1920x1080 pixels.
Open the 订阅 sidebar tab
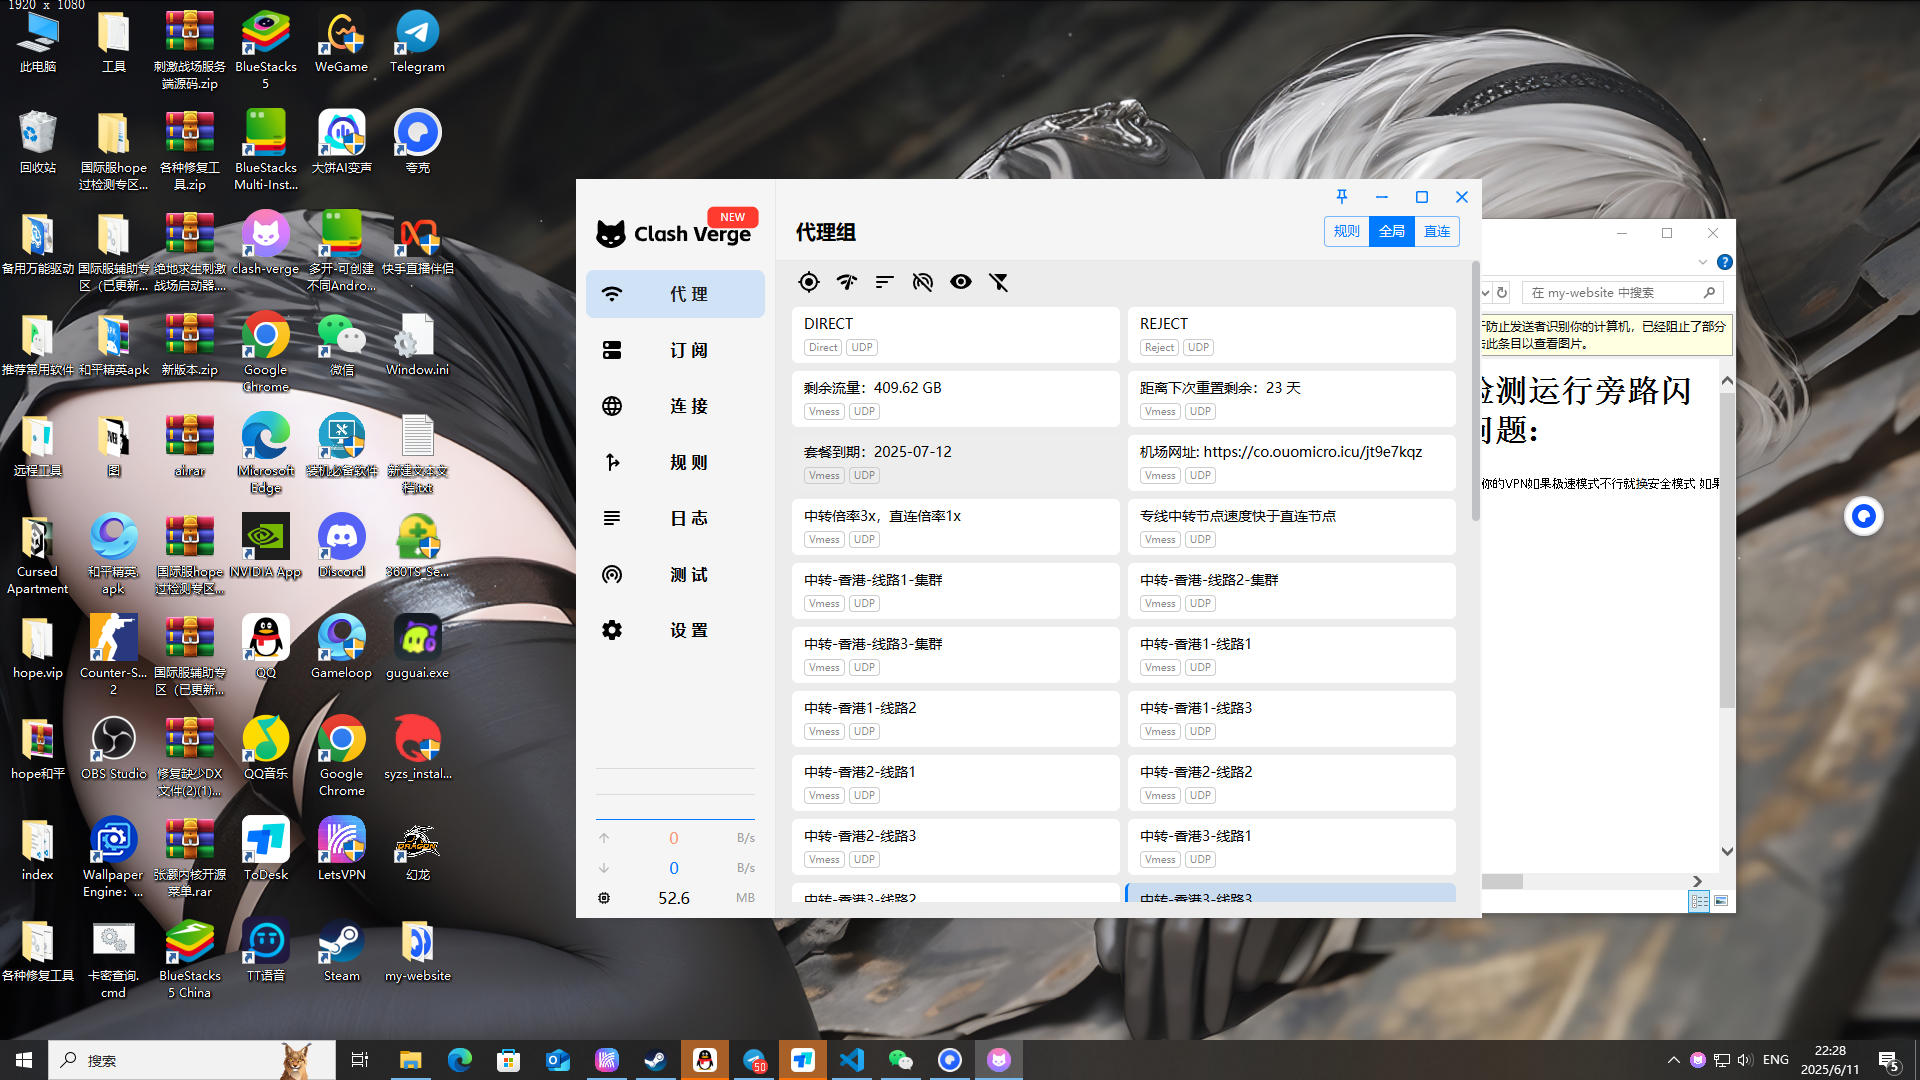[675, 350]
